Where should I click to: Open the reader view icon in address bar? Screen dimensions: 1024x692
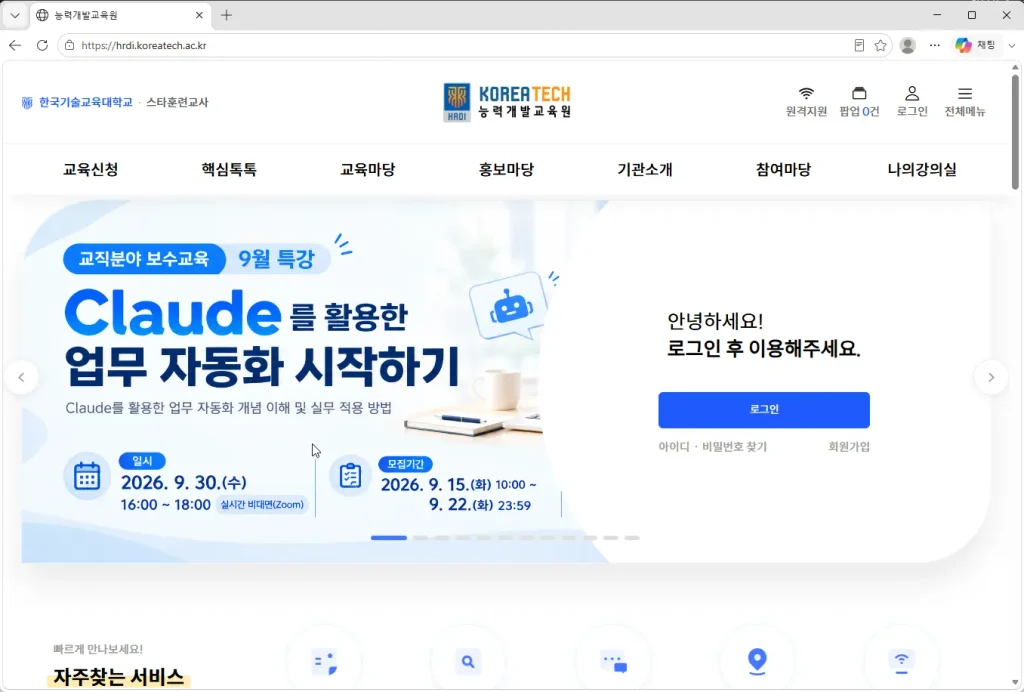(859, 45)
